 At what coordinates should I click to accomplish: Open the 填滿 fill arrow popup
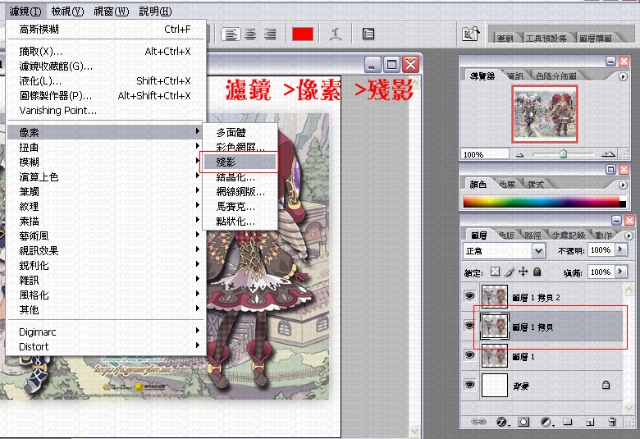[x=621, y=271]
